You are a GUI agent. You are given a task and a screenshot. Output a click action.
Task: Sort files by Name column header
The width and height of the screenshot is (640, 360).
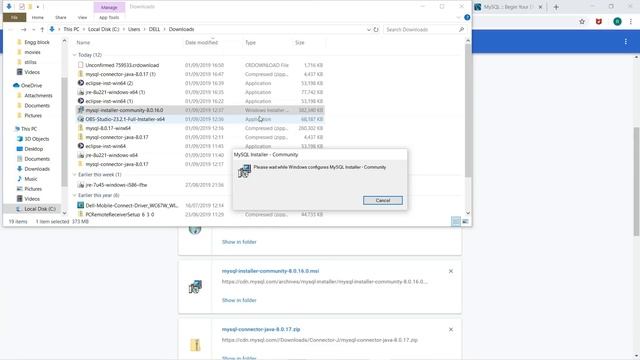83,42
